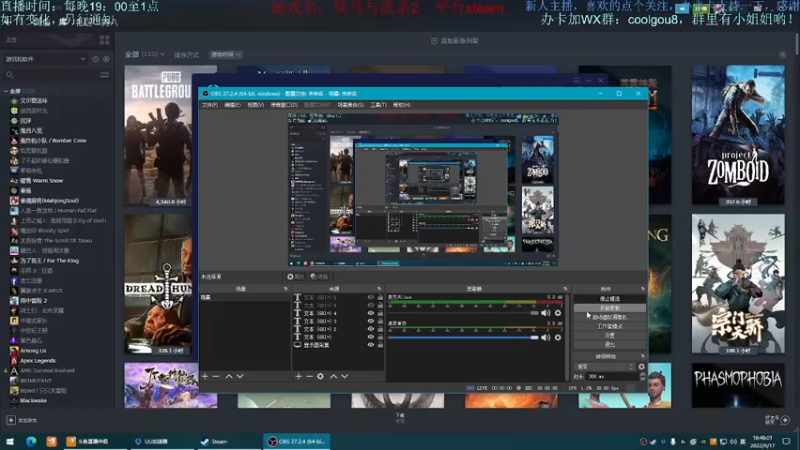This screenshot has width=800, height=450.
Task: Open the Microsoft Edge taskbar icon
Action: [x=31, y=441]
